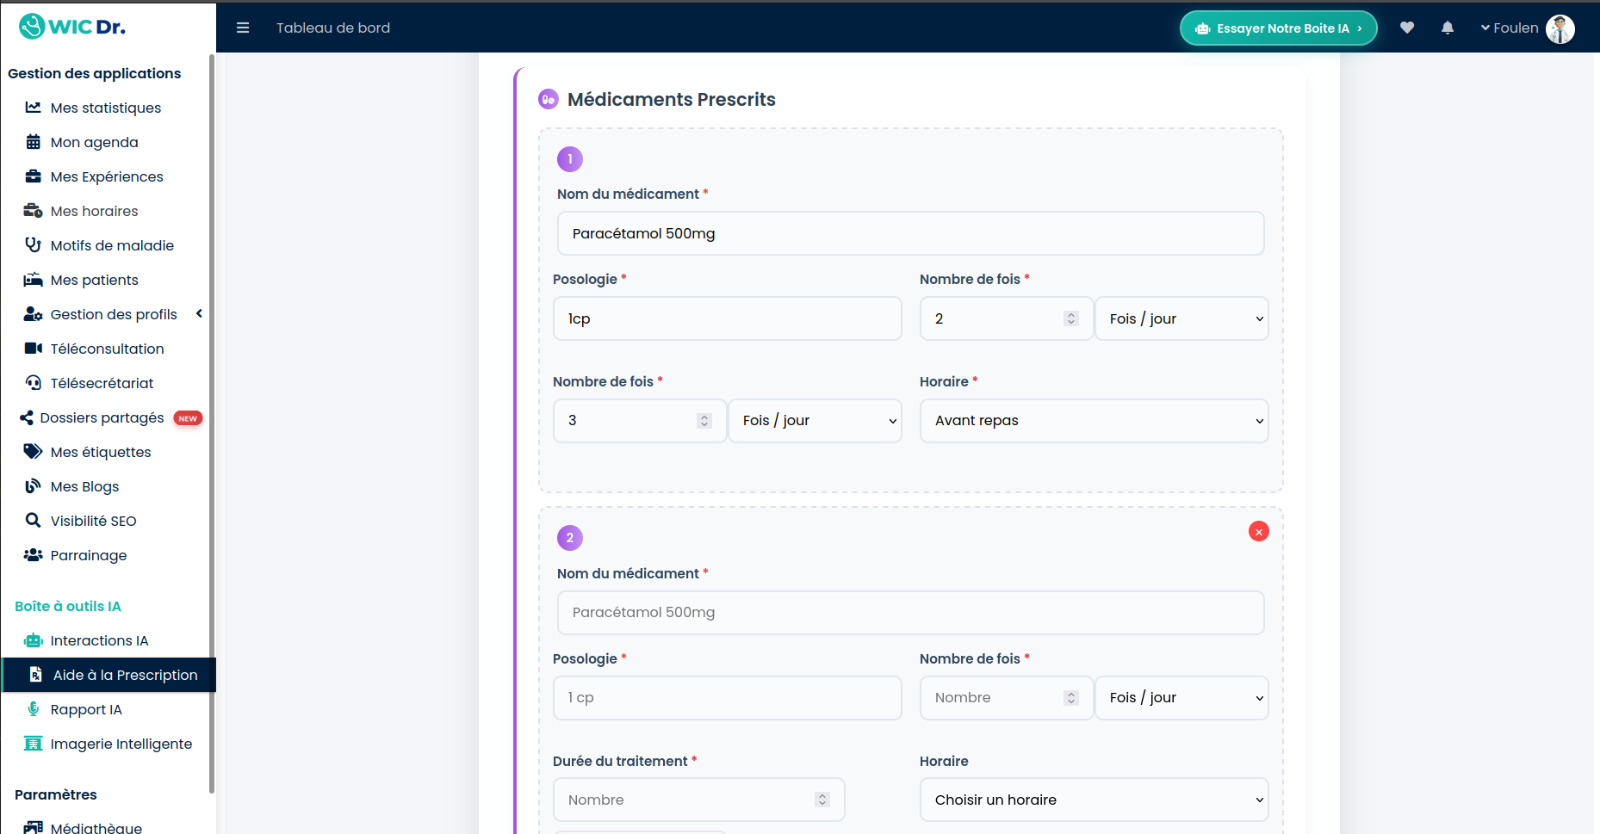Click Médicaments Prescrits section icon
This screenshot has width=1600, height=834.
(x=548, y=99)
